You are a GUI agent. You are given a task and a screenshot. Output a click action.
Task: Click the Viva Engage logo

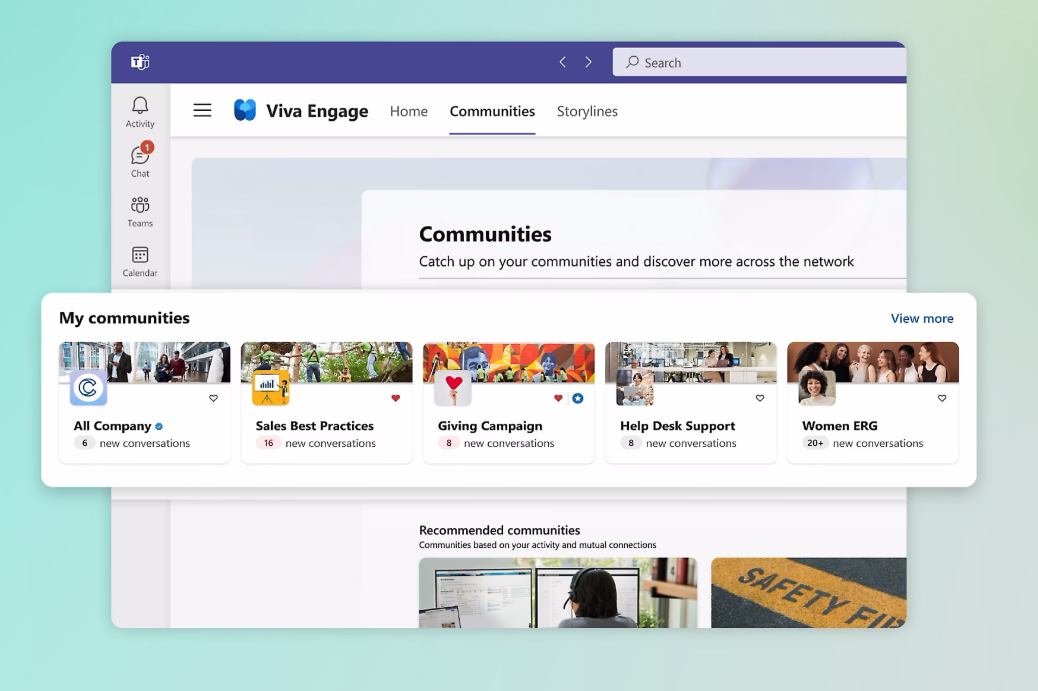pyautogui.click(x=245, y=111)
